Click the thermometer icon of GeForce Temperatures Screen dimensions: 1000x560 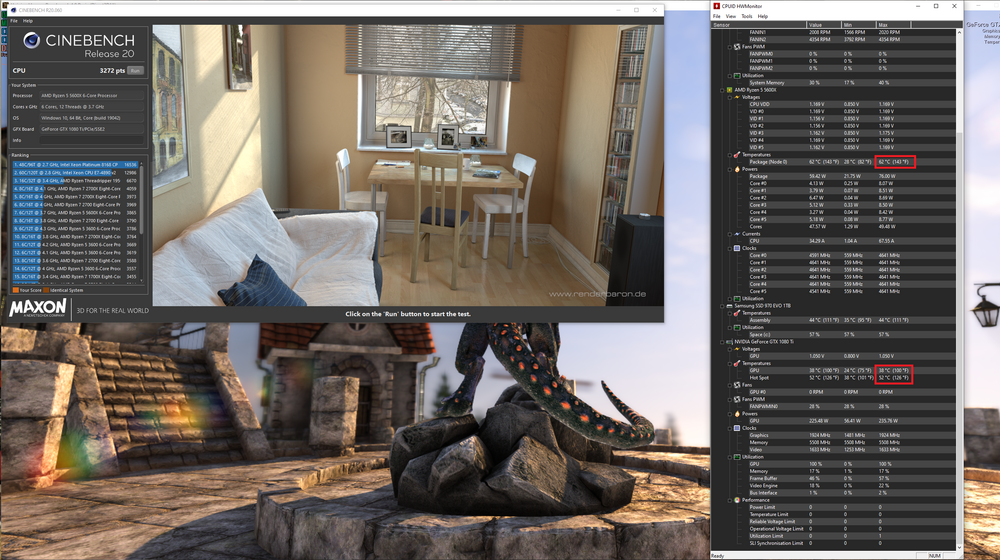(737, 363)
